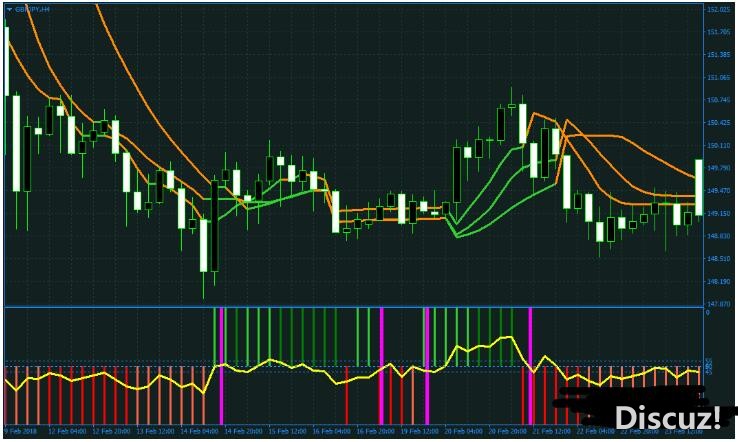Click the 16 Feb 04:00 time label

[x=332, y=431]
